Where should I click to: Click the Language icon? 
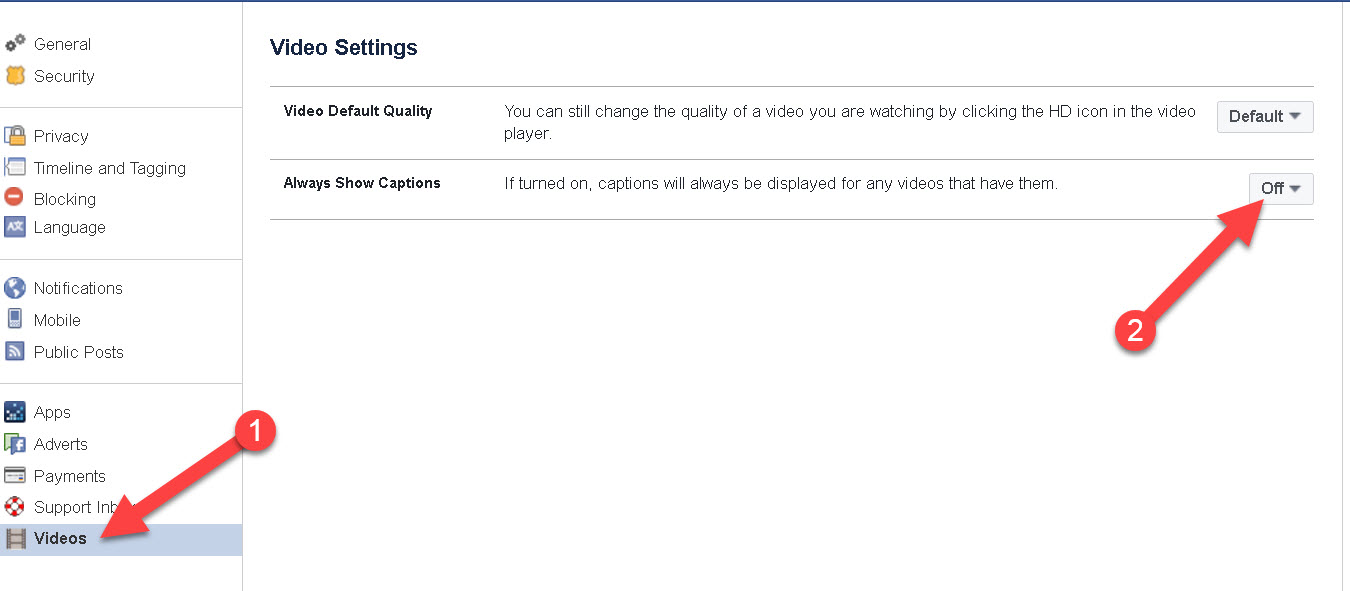[16, 227]
